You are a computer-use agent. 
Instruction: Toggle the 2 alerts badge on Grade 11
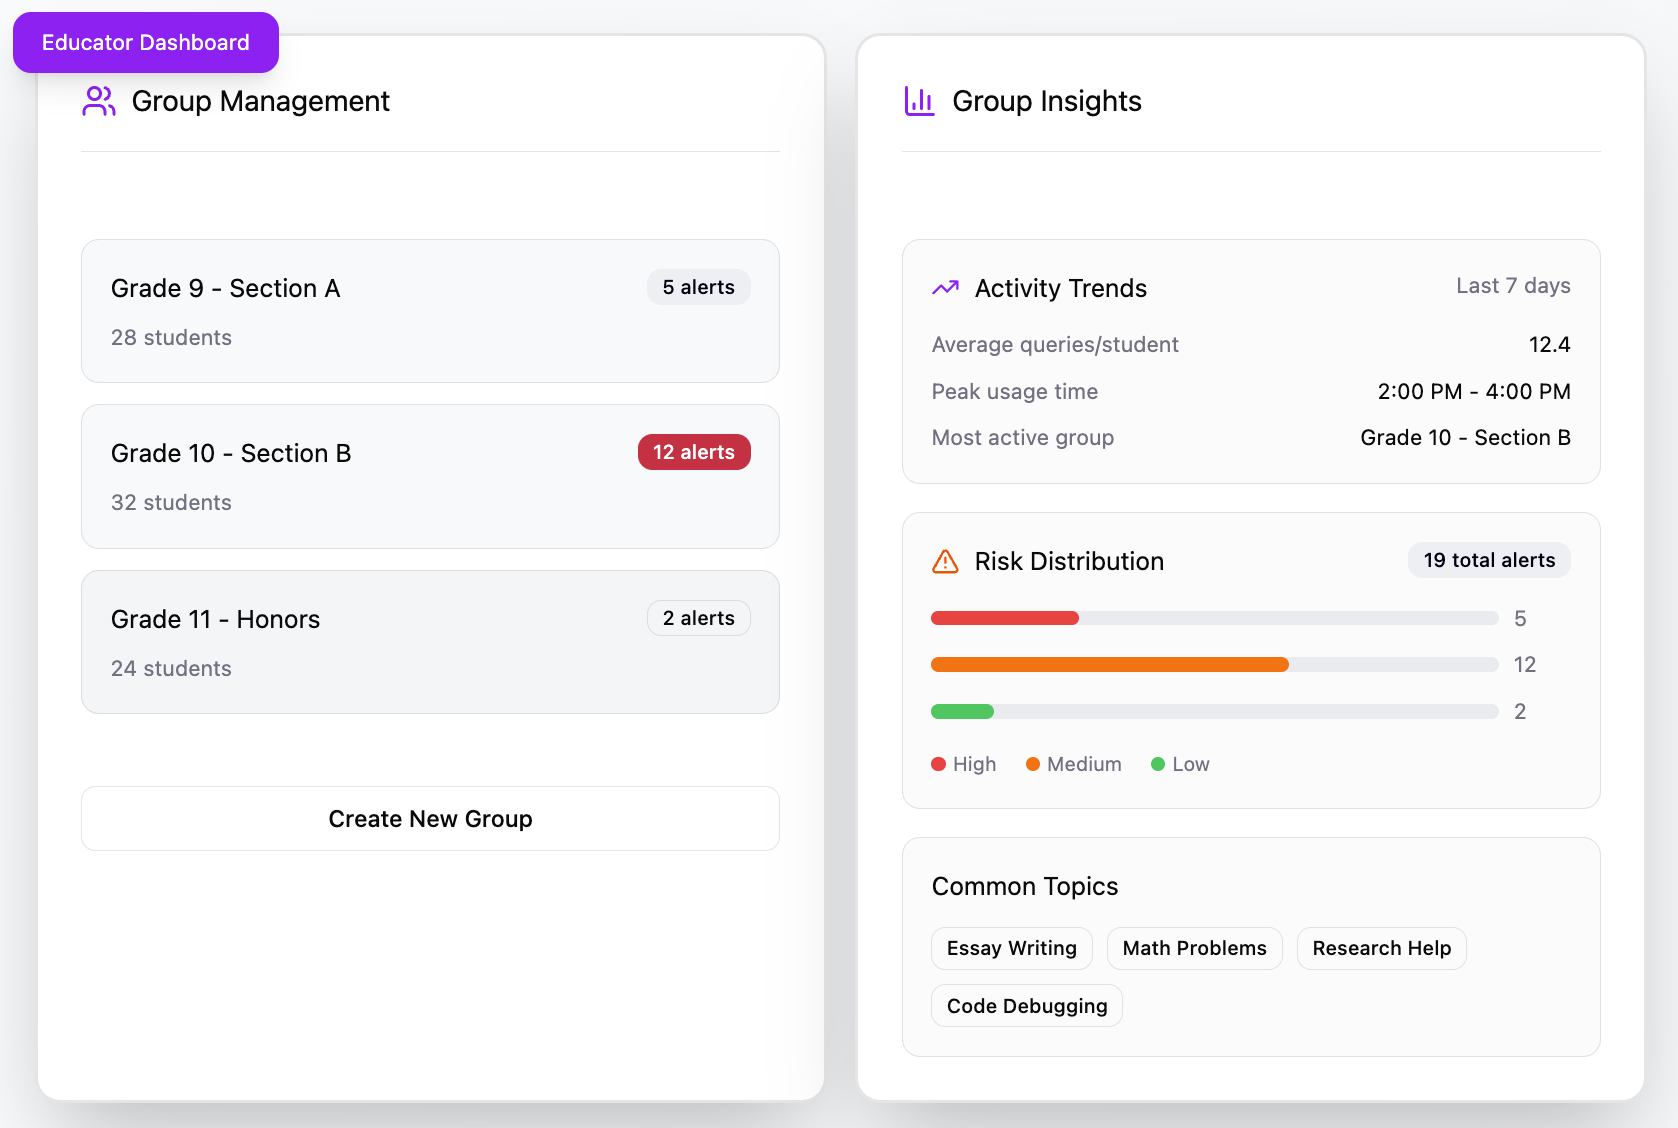tap(698, 618)
